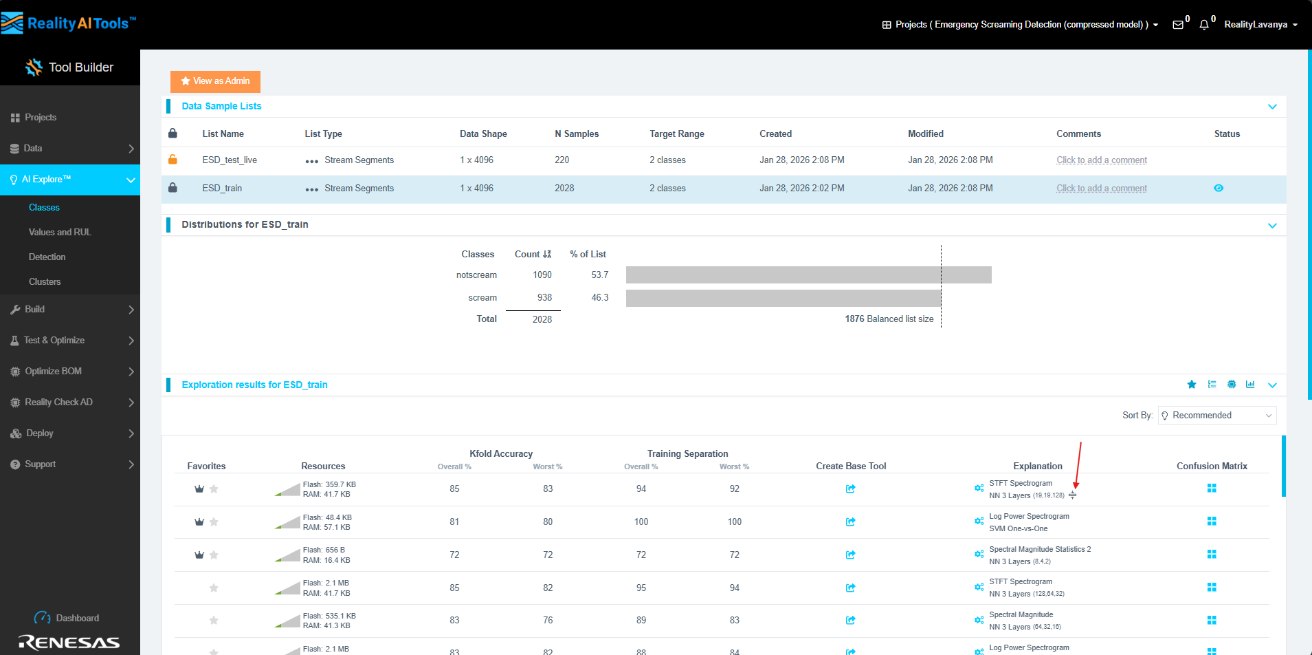Collapse the Distributions for ESD_train panel

[x=1272, y=225]
